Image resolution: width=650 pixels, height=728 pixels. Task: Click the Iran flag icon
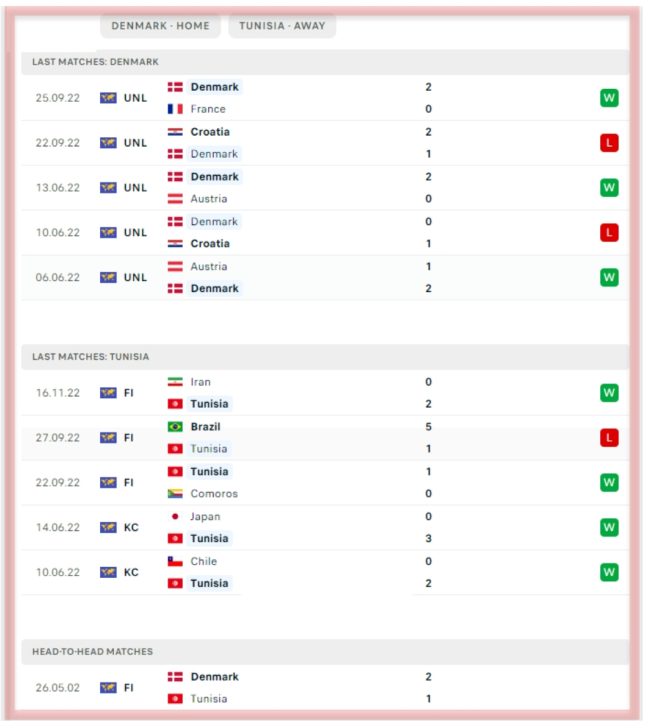click(x=175, y=382)
